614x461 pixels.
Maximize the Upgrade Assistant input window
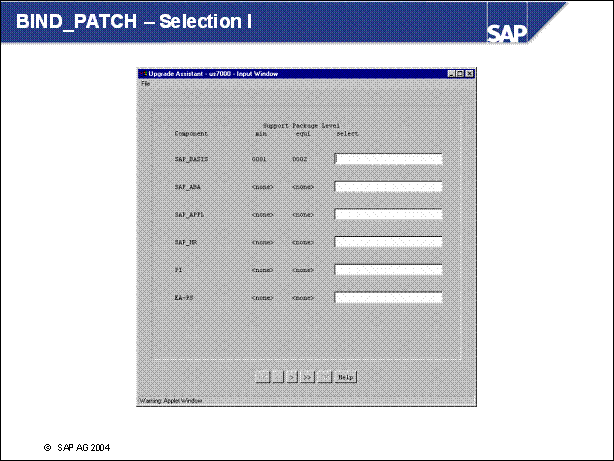click(x=461, y=74)
